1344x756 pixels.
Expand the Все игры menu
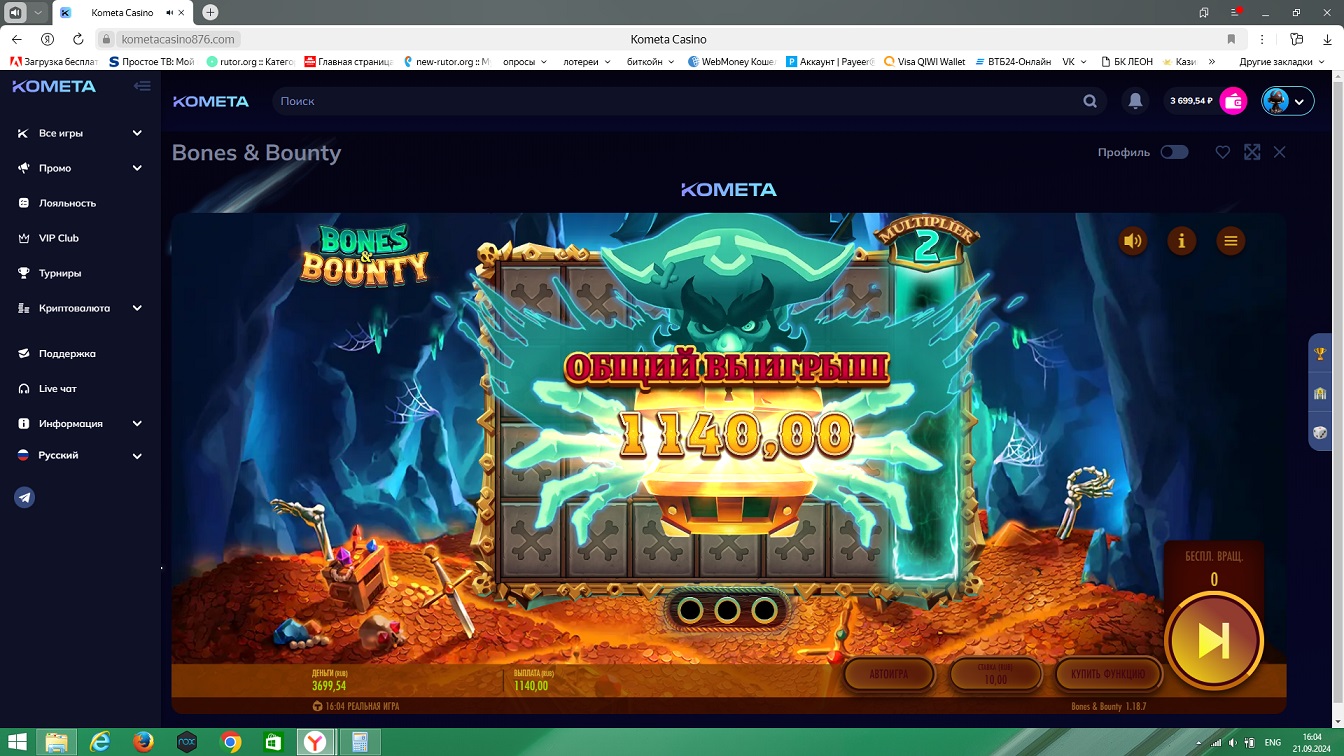coord(80,133)
